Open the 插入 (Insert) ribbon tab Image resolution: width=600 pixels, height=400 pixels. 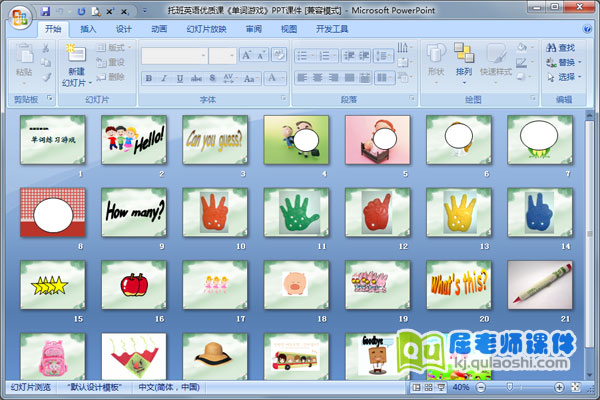pyautogui.click(x=88, y=30)
